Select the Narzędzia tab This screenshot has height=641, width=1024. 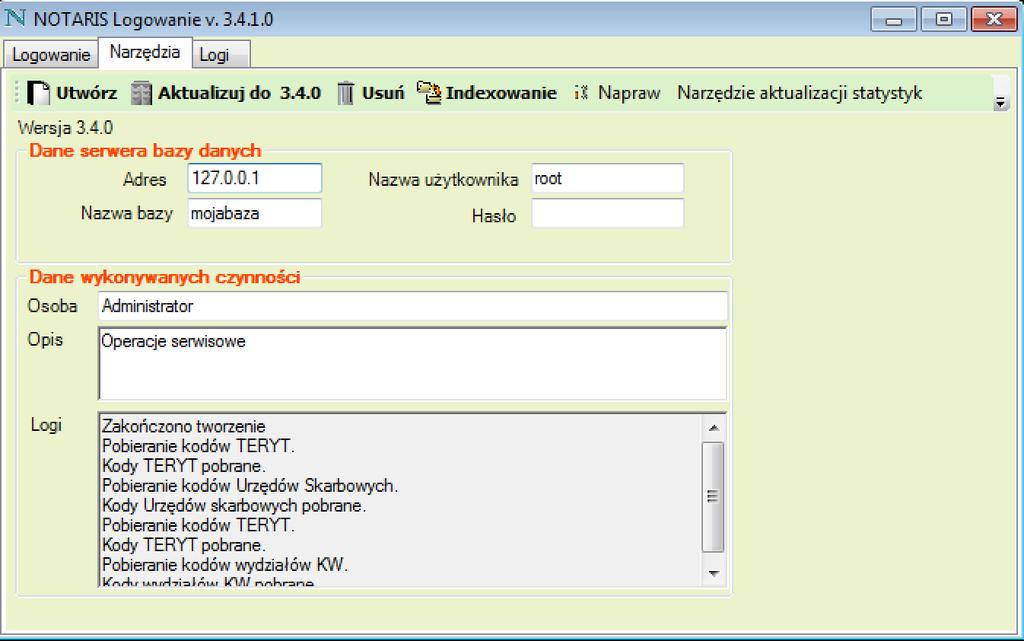[145, 52]
